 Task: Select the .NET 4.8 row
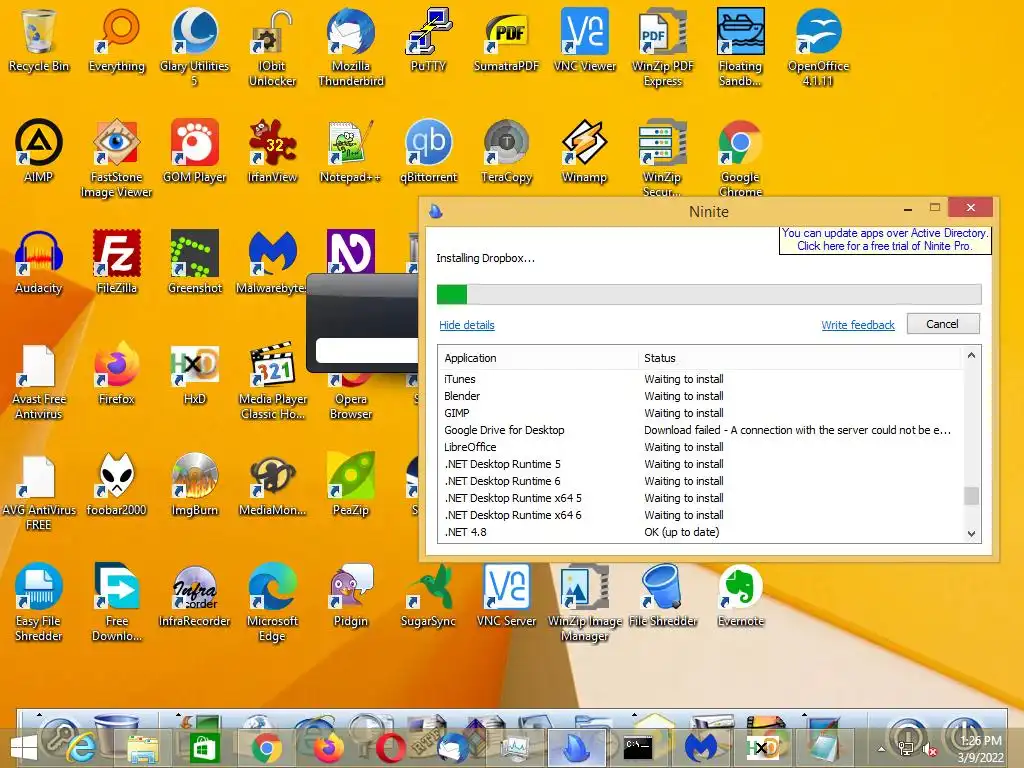tap(700, 532)
